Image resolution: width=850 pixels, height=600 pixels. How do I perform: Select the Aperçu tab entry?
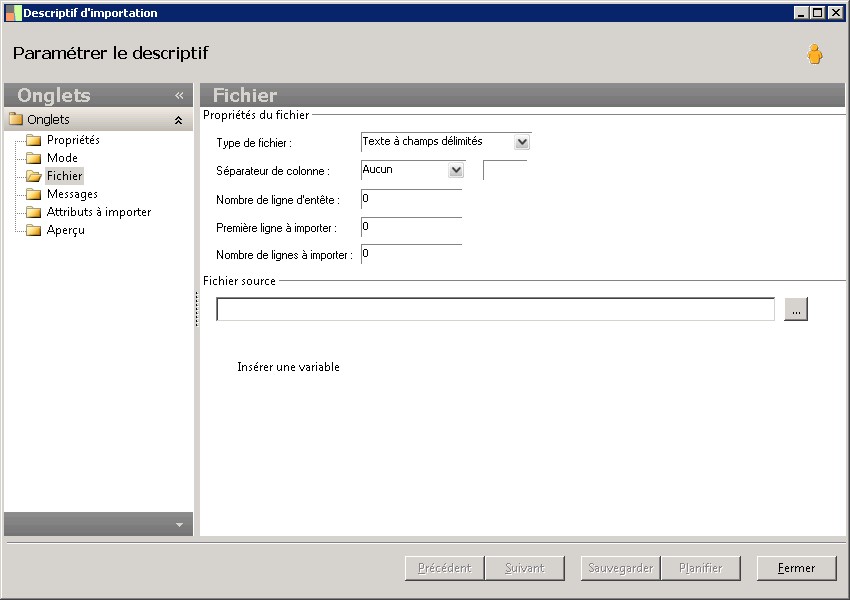(x=66, y=230)
